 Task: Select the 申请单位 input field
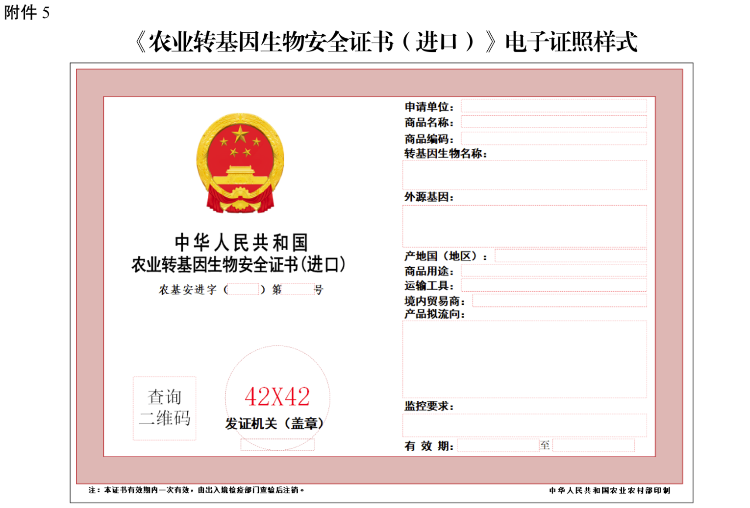pos(553,106)
